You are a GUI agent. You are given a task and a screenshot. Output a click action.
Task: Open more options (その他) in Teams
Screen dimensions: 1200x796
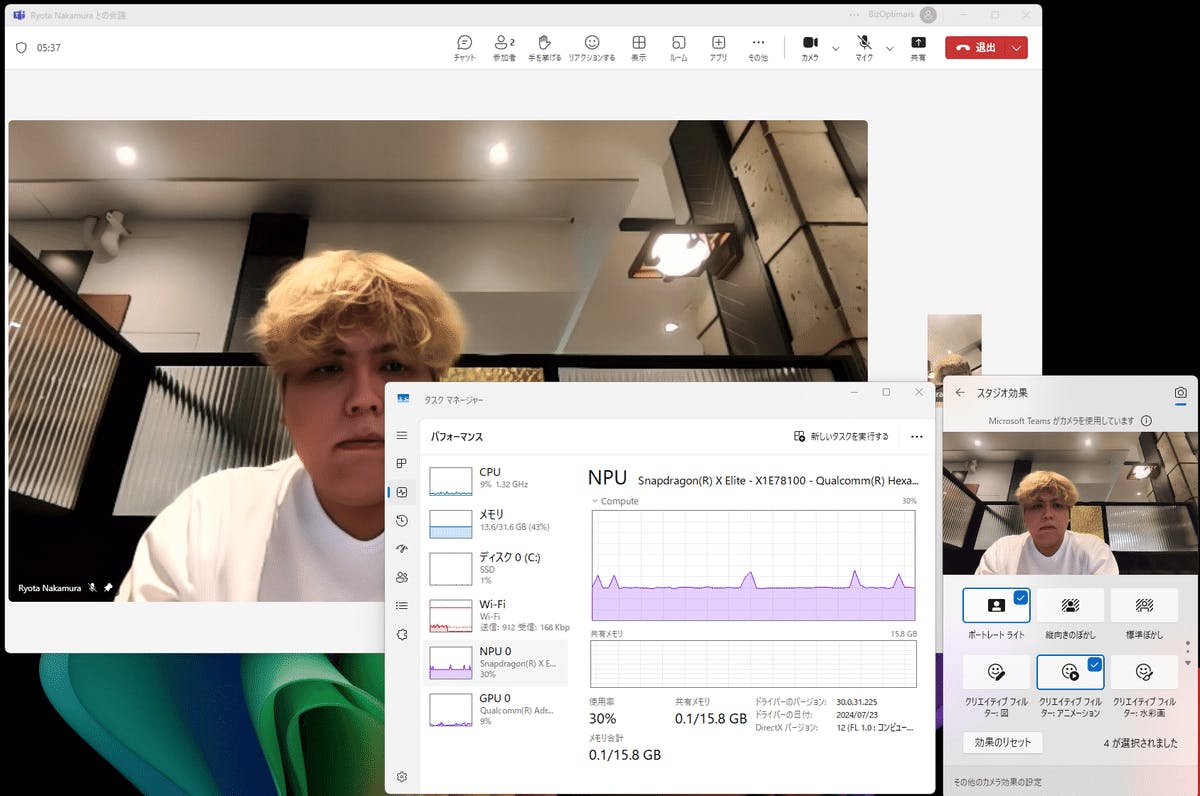758,48
